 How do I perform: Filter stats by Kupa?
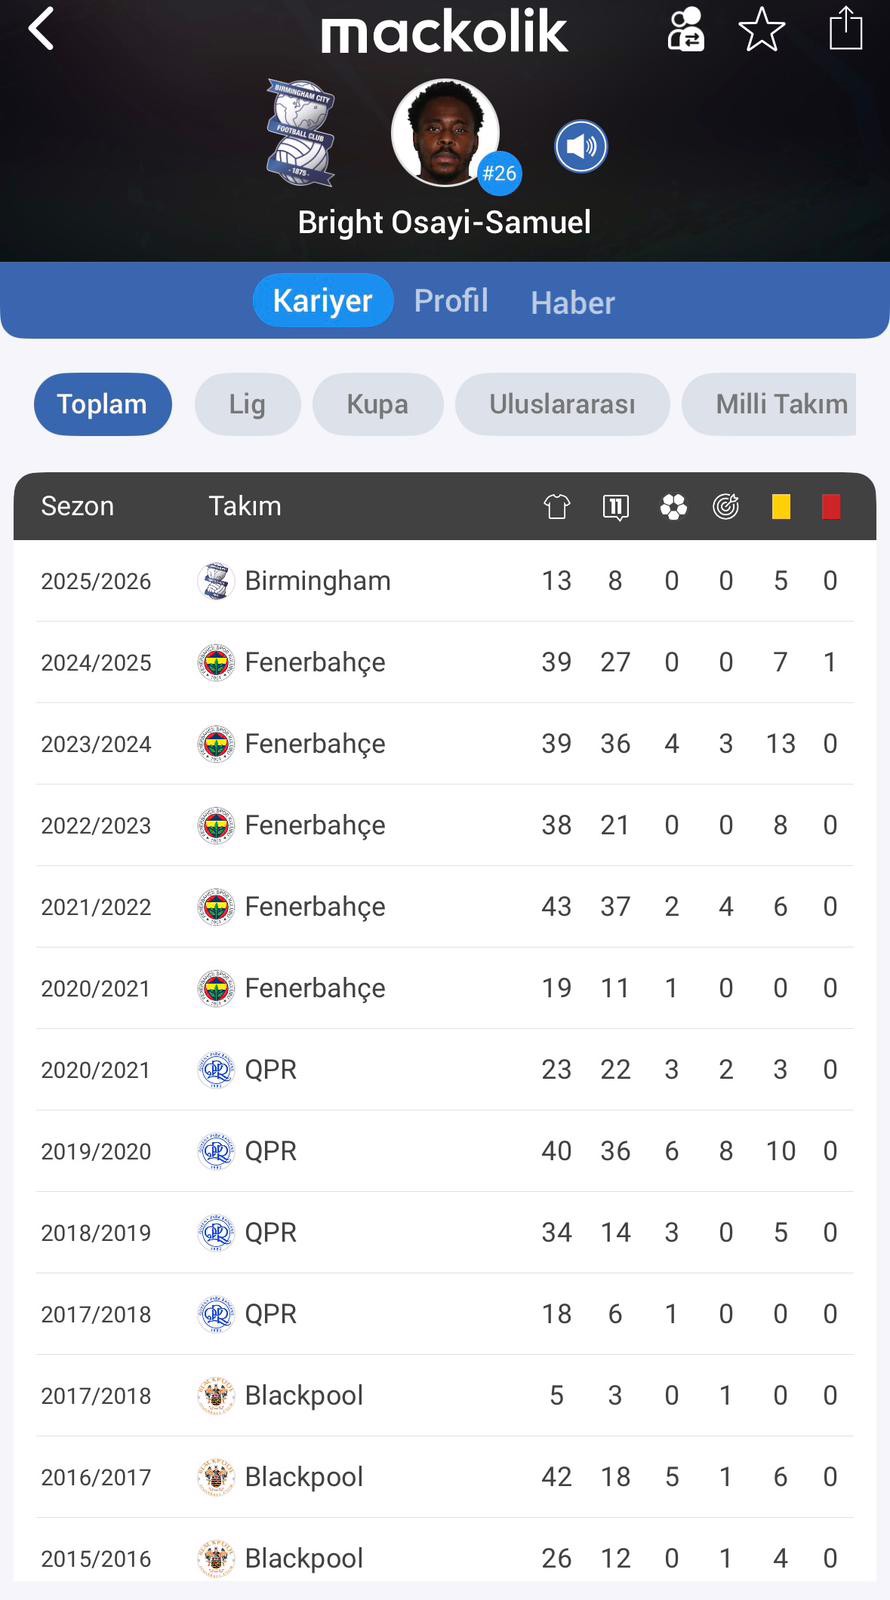(377, 404)
